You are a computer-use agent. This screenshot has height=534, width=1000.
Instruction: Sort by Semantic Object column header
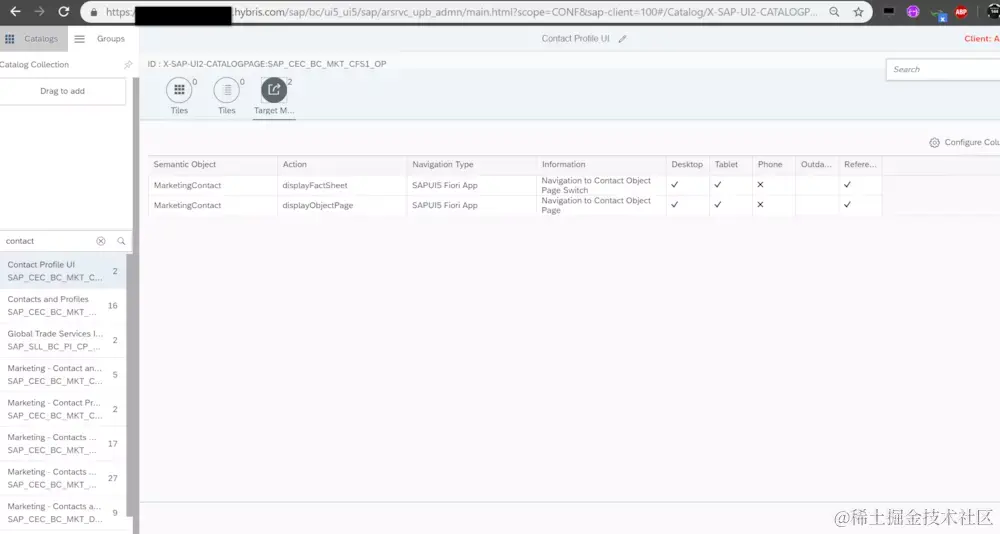pyautogui.click(x=213, y=165)
